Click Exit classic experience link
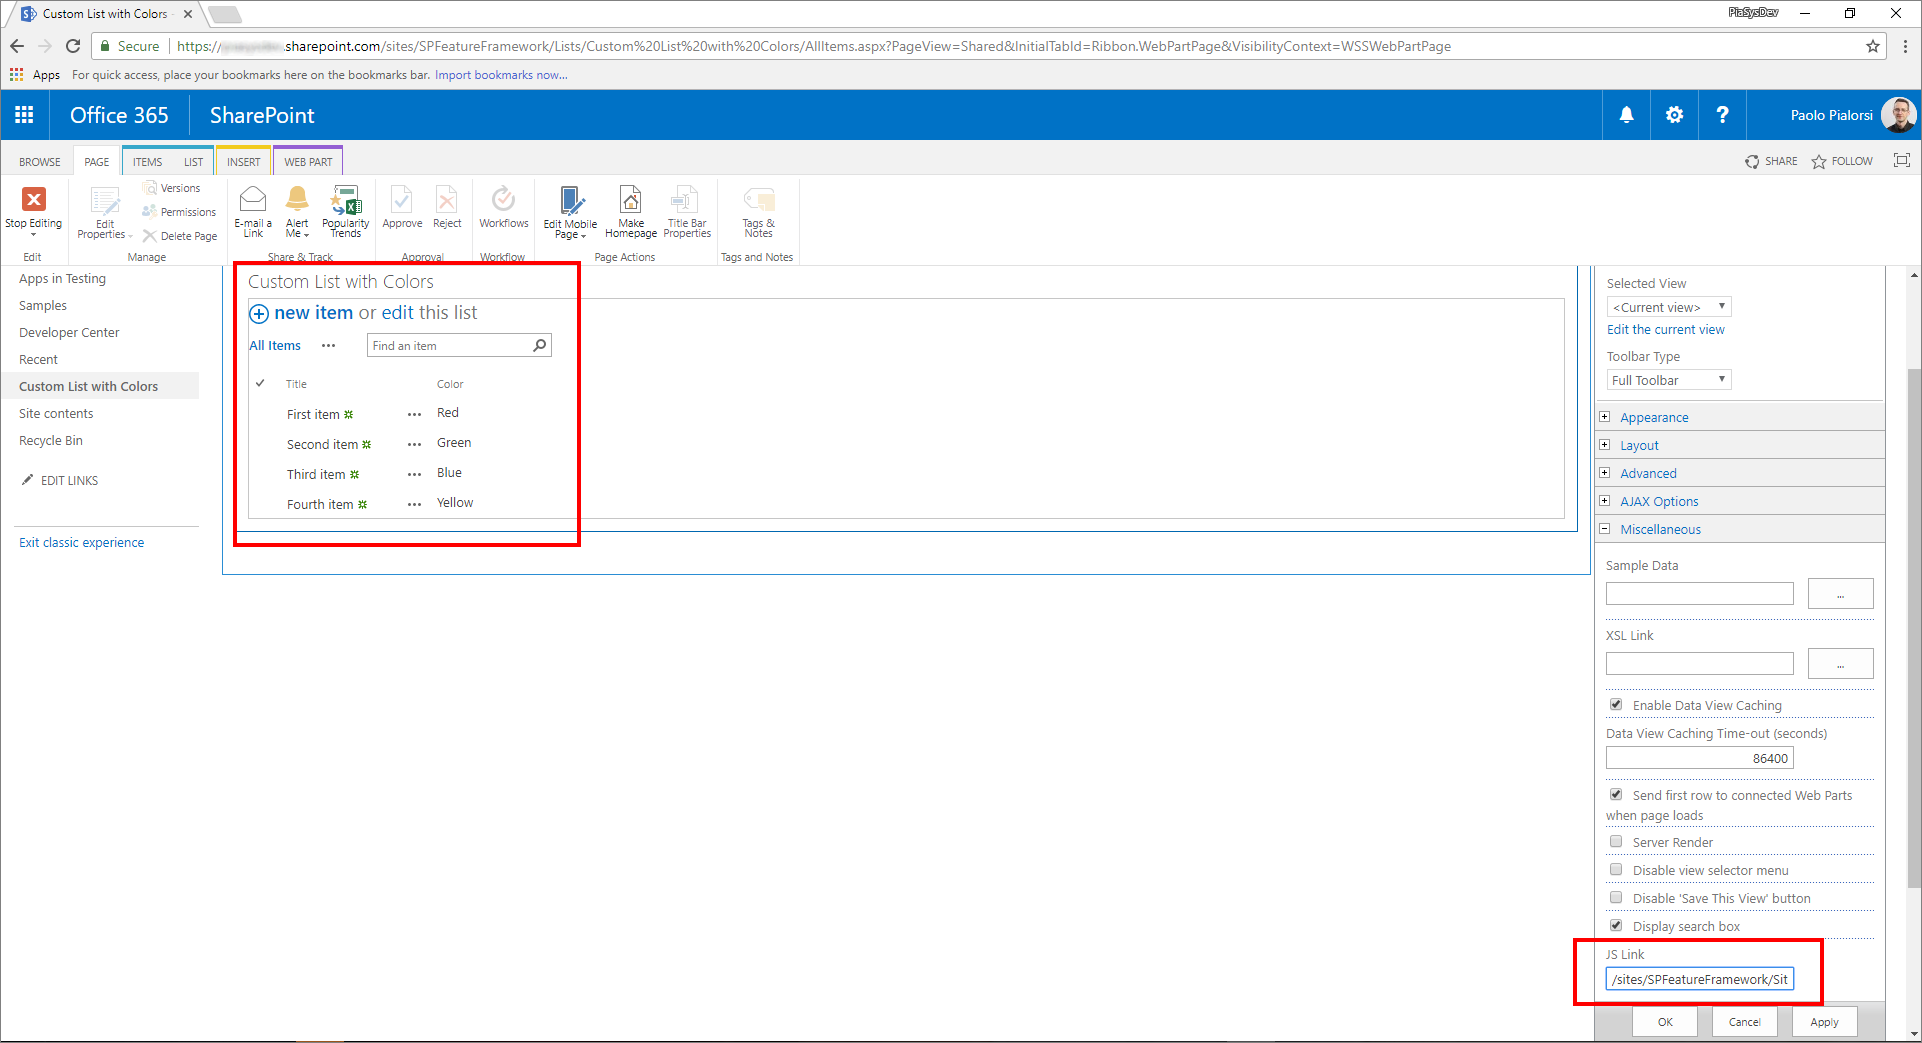The width and height of the screenshot is (1922, 1043). 81,542
